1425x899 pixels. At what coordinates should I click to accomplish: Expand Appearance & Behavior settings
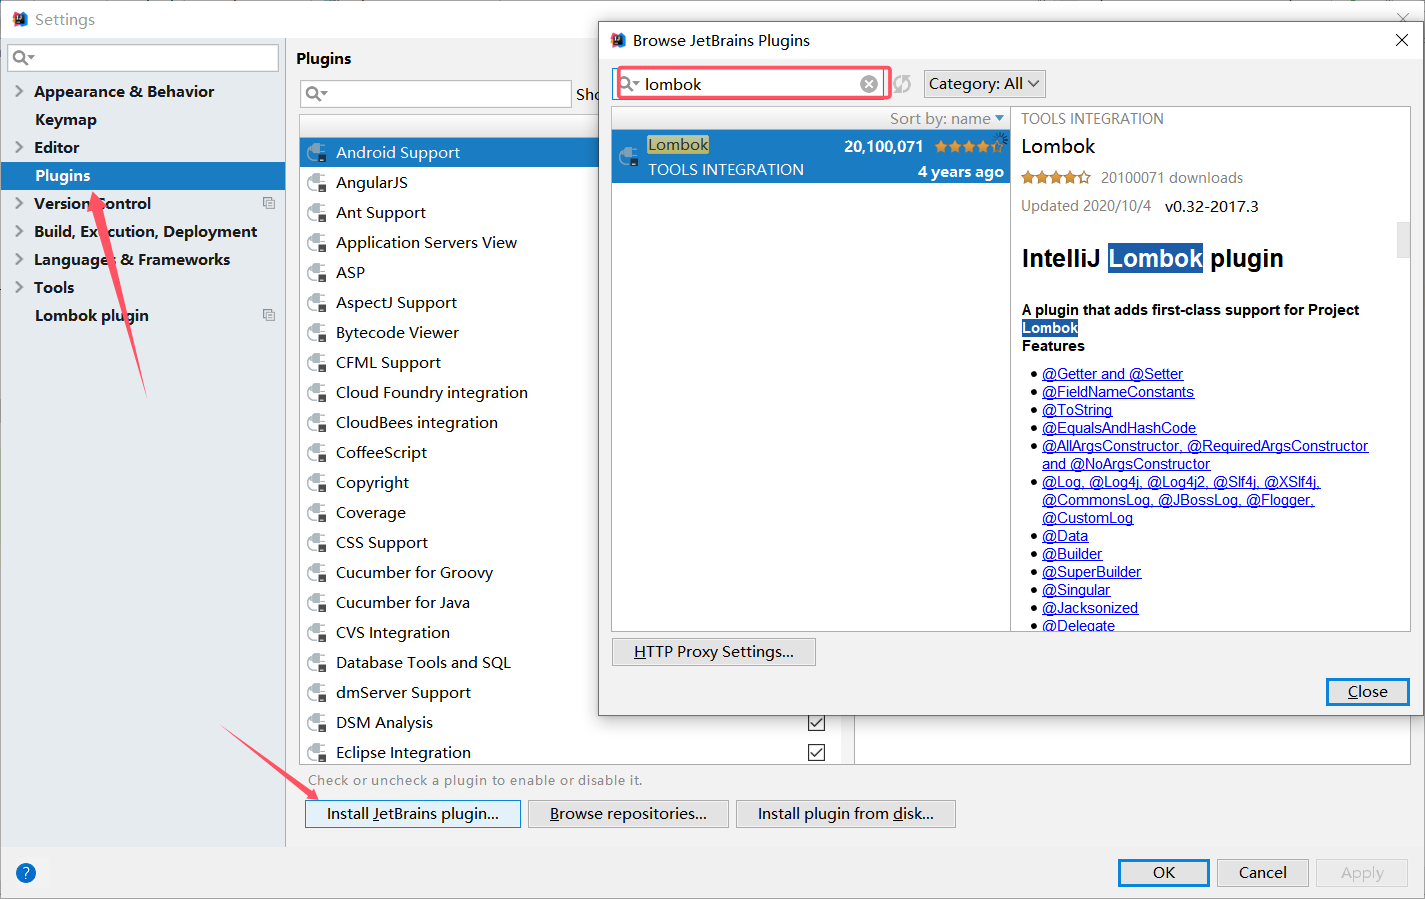[x=19, y=91]
